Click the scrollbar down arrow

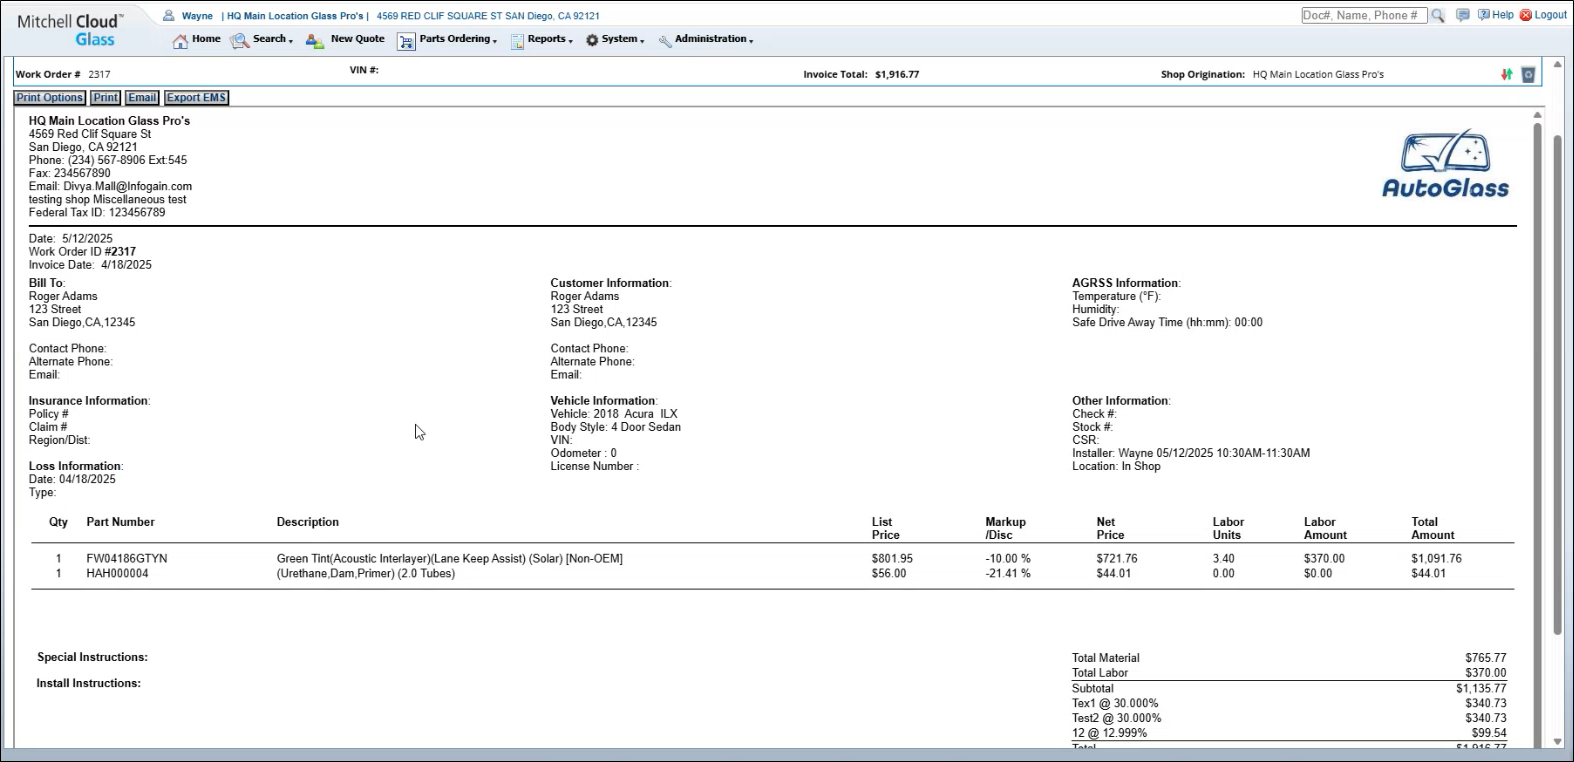coord(1557,741)
